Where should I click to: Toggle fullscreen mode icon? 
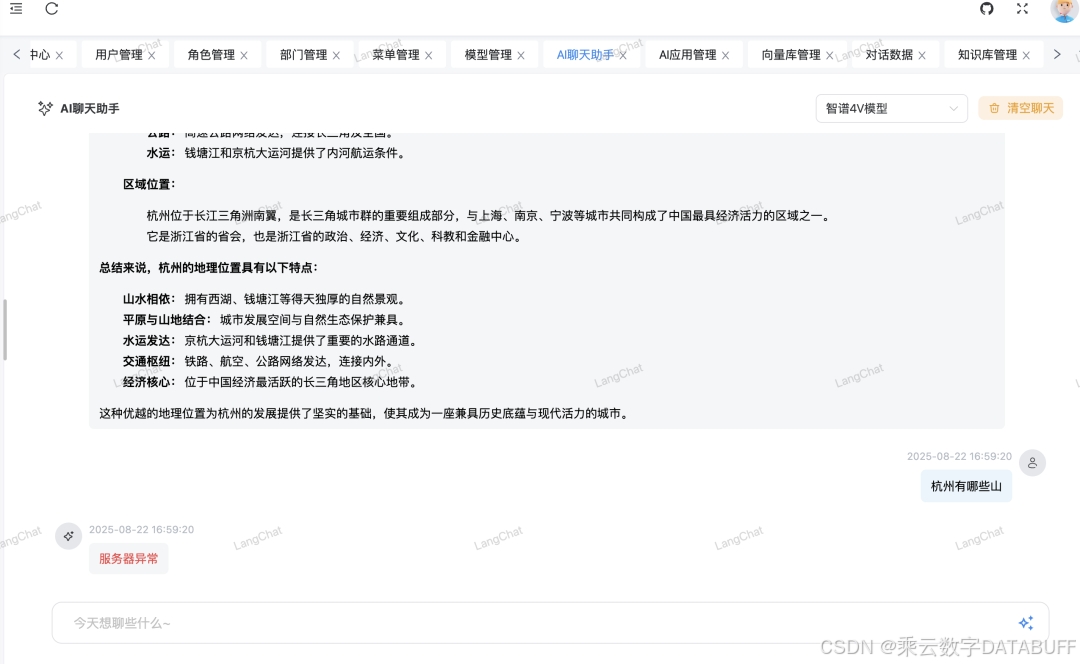tap(1022, 8)
